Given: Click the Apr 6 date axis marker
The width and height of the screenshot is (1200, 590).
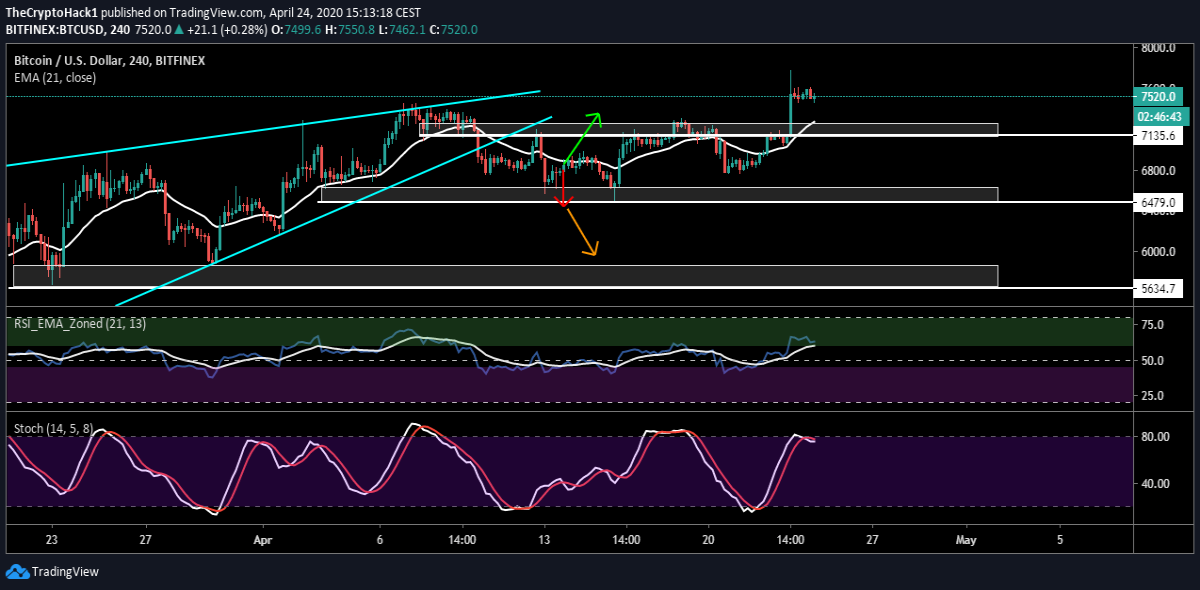Looking at the screenshot, I should tap(379, 538).
